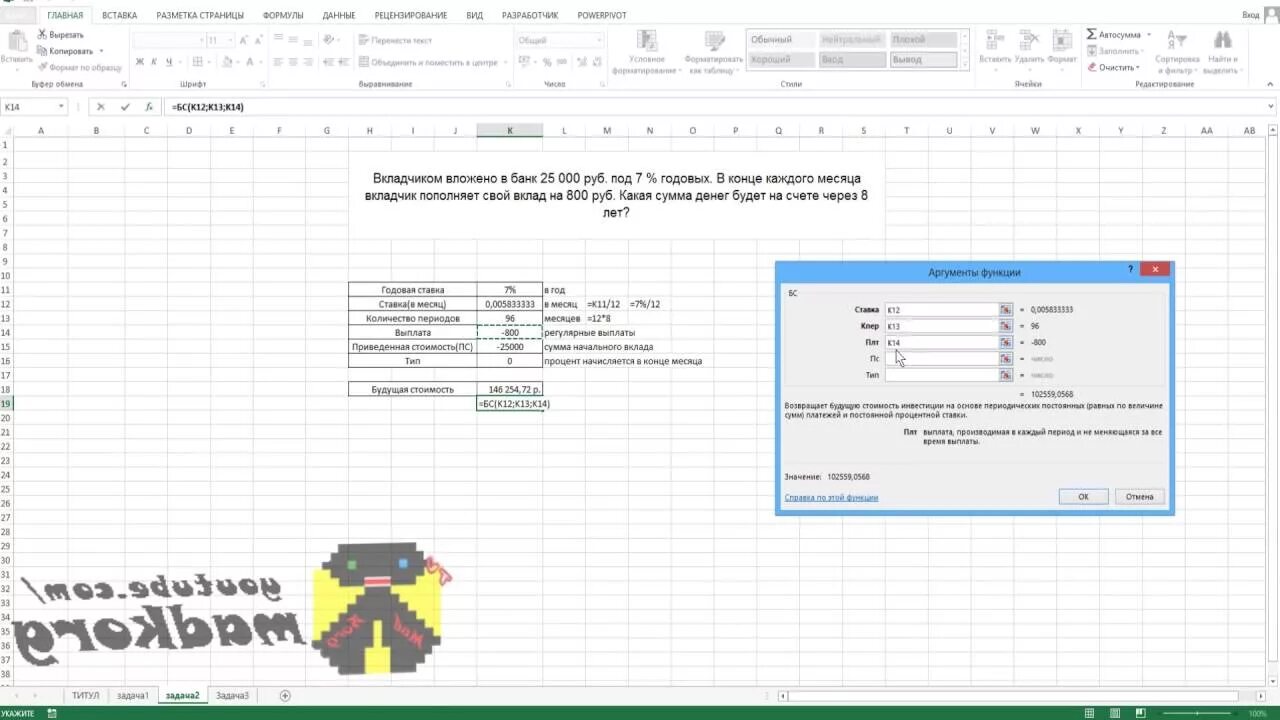The height and width of the screenshot is (720, 1280).
Task: Open the ДАННЫЕ ribbon tab
Action: (339, 15)
